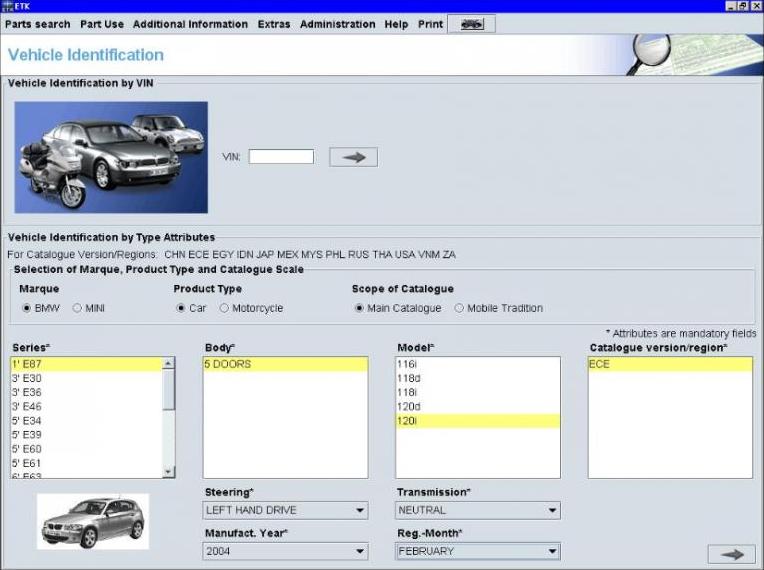This screenshot has height=570, width=764.
Task: Click the arrow button next to VIN field
Action: coord(353,157)
